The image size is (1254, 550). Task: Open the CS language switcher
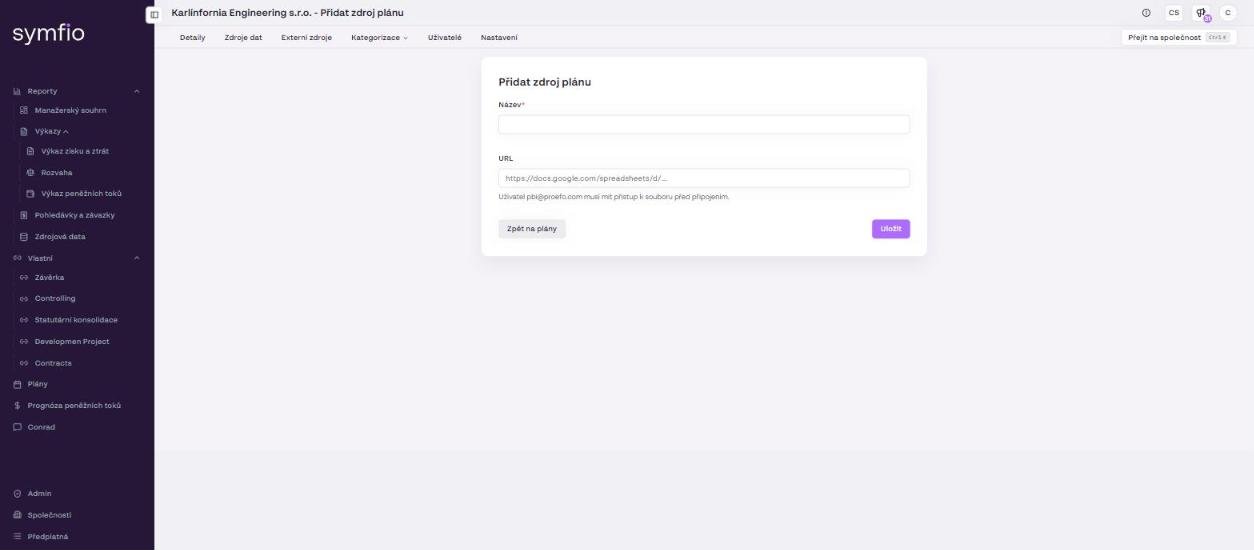1173,12
